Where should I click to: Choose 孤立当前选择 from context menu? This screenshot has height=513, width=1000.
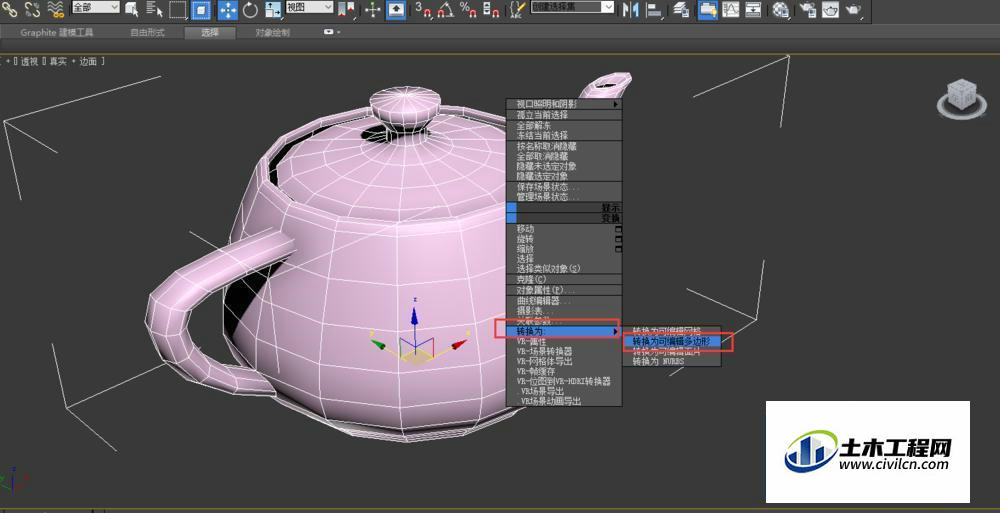[564, 115]
